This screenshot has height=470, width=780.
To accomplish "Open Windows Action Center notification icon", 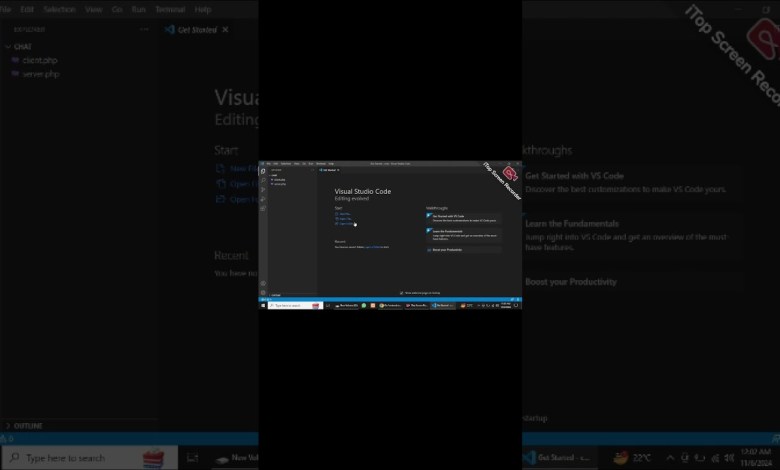I will (516, 305).
